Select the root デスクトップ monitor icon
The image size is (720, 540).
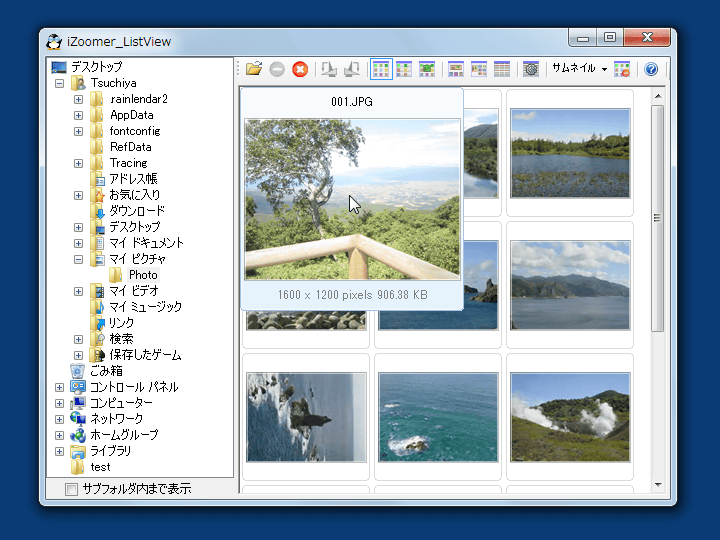(x=59, y=67)
